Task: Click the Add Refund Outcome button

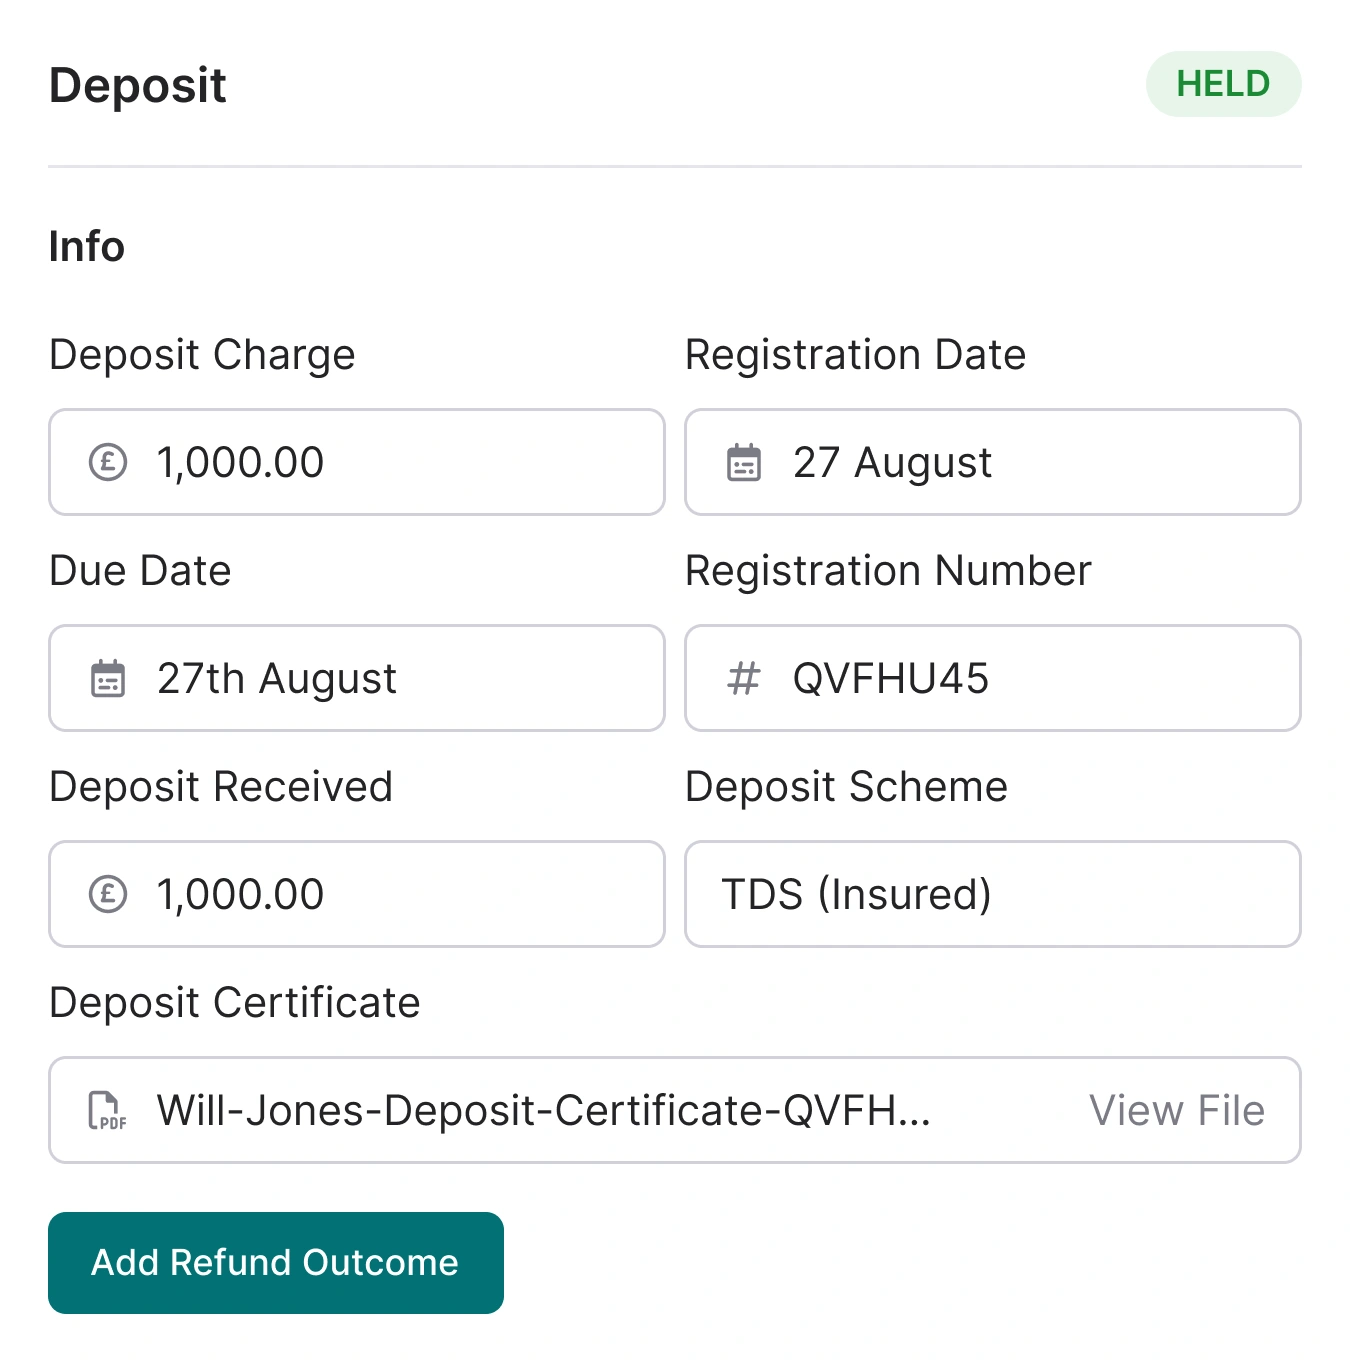Action: pos(275,1263)
